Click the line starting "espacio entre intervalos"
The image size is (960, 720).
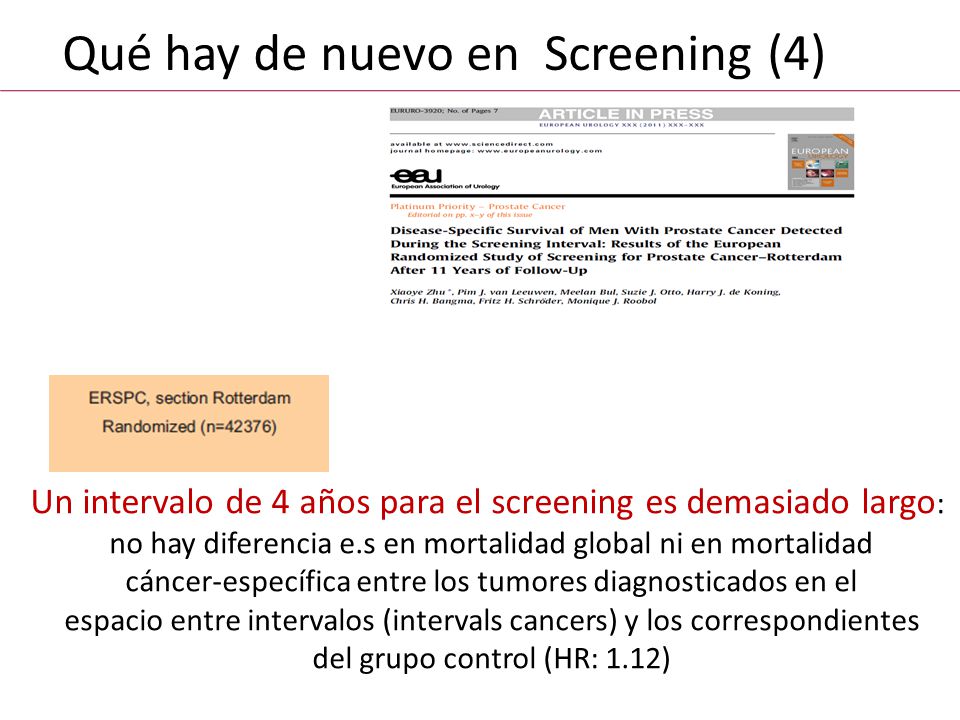[x=492, y=621]
